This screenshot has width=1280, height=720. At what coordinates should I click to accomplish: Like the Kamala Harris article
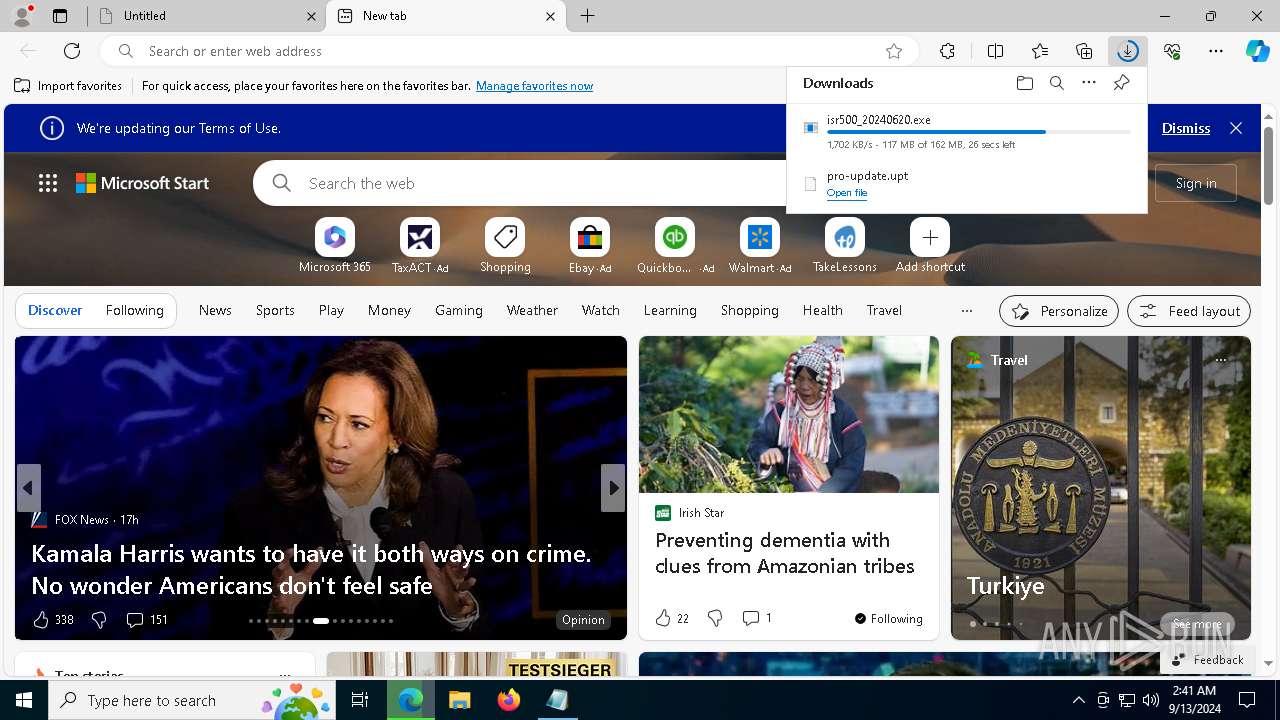[x=41, y=620]
